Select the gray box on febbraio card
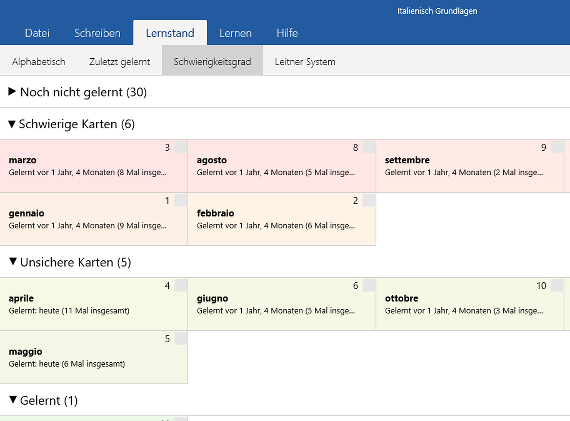The height and width of the screenshot is (421, 570). pyautogui.click(x=369, y=200)
